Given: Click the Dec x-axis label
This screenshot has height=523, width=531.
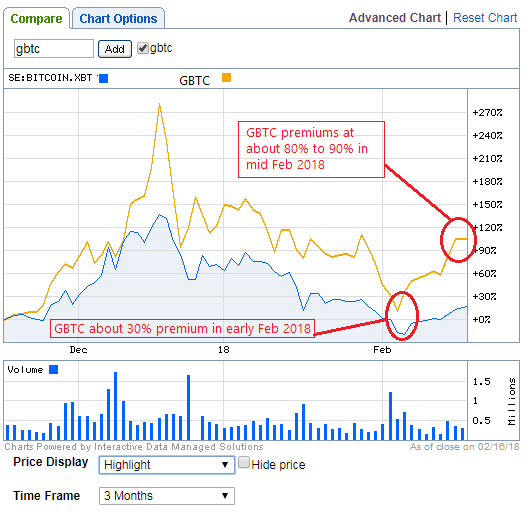Looking at the screenshot, I should coord(78,350).
